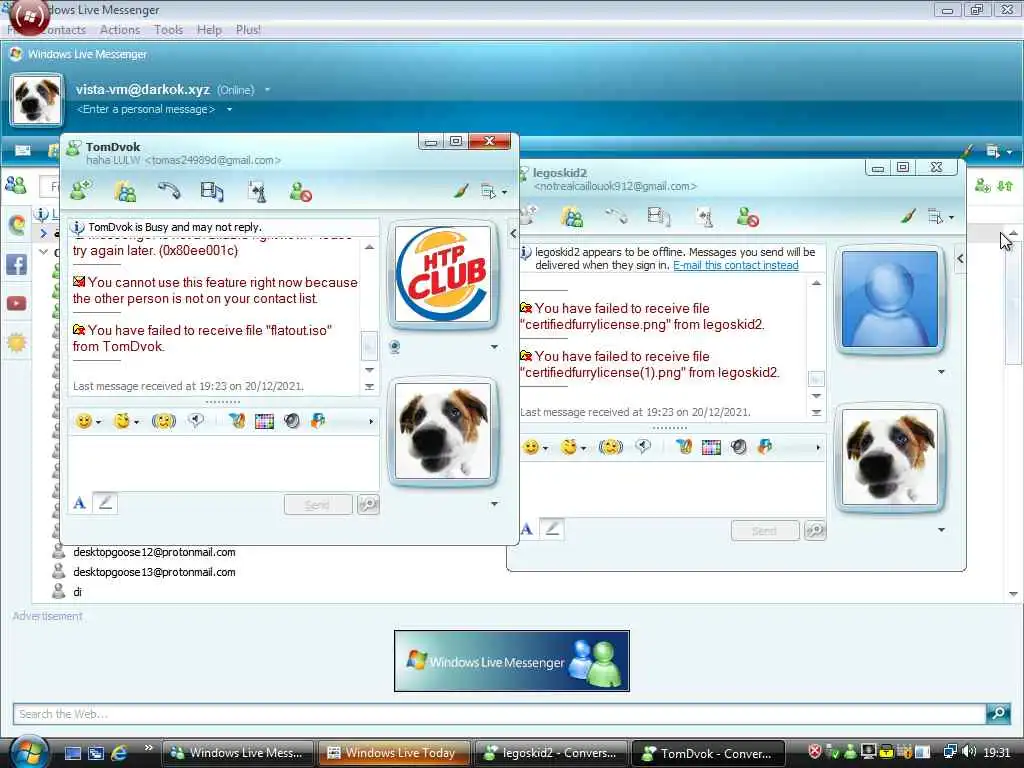This screenshot has width=1024, height=768.
Task: Open Tools menu in main Messenger window
Action: pos(168,30)
